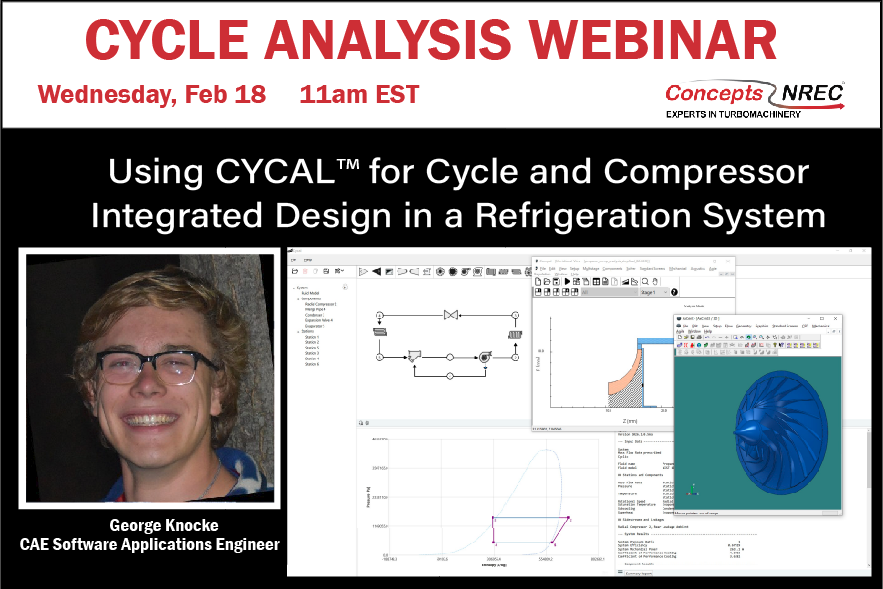Image resolution: width=883 pixels, height=589 pixels.
Task: Click the condenser symbol on diagram right side
Action: [x=515, y=334]
